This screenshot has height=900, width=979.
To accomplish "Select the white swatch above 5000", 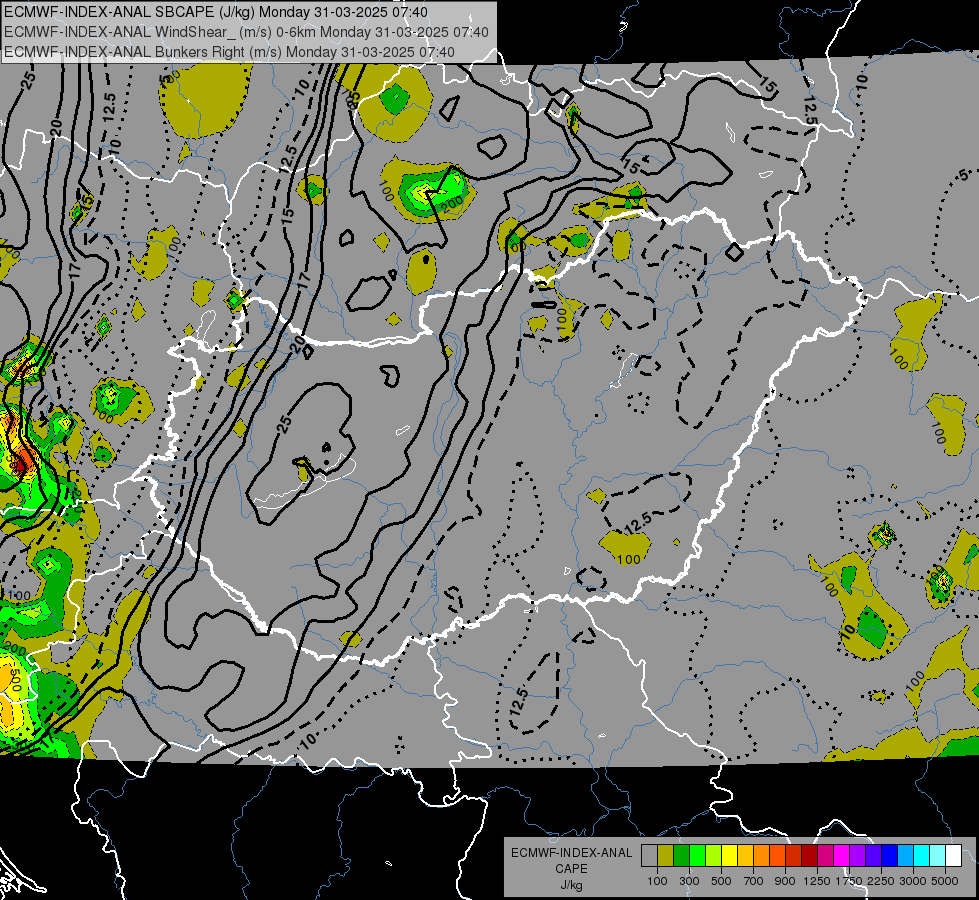I will tap(953, 856).
